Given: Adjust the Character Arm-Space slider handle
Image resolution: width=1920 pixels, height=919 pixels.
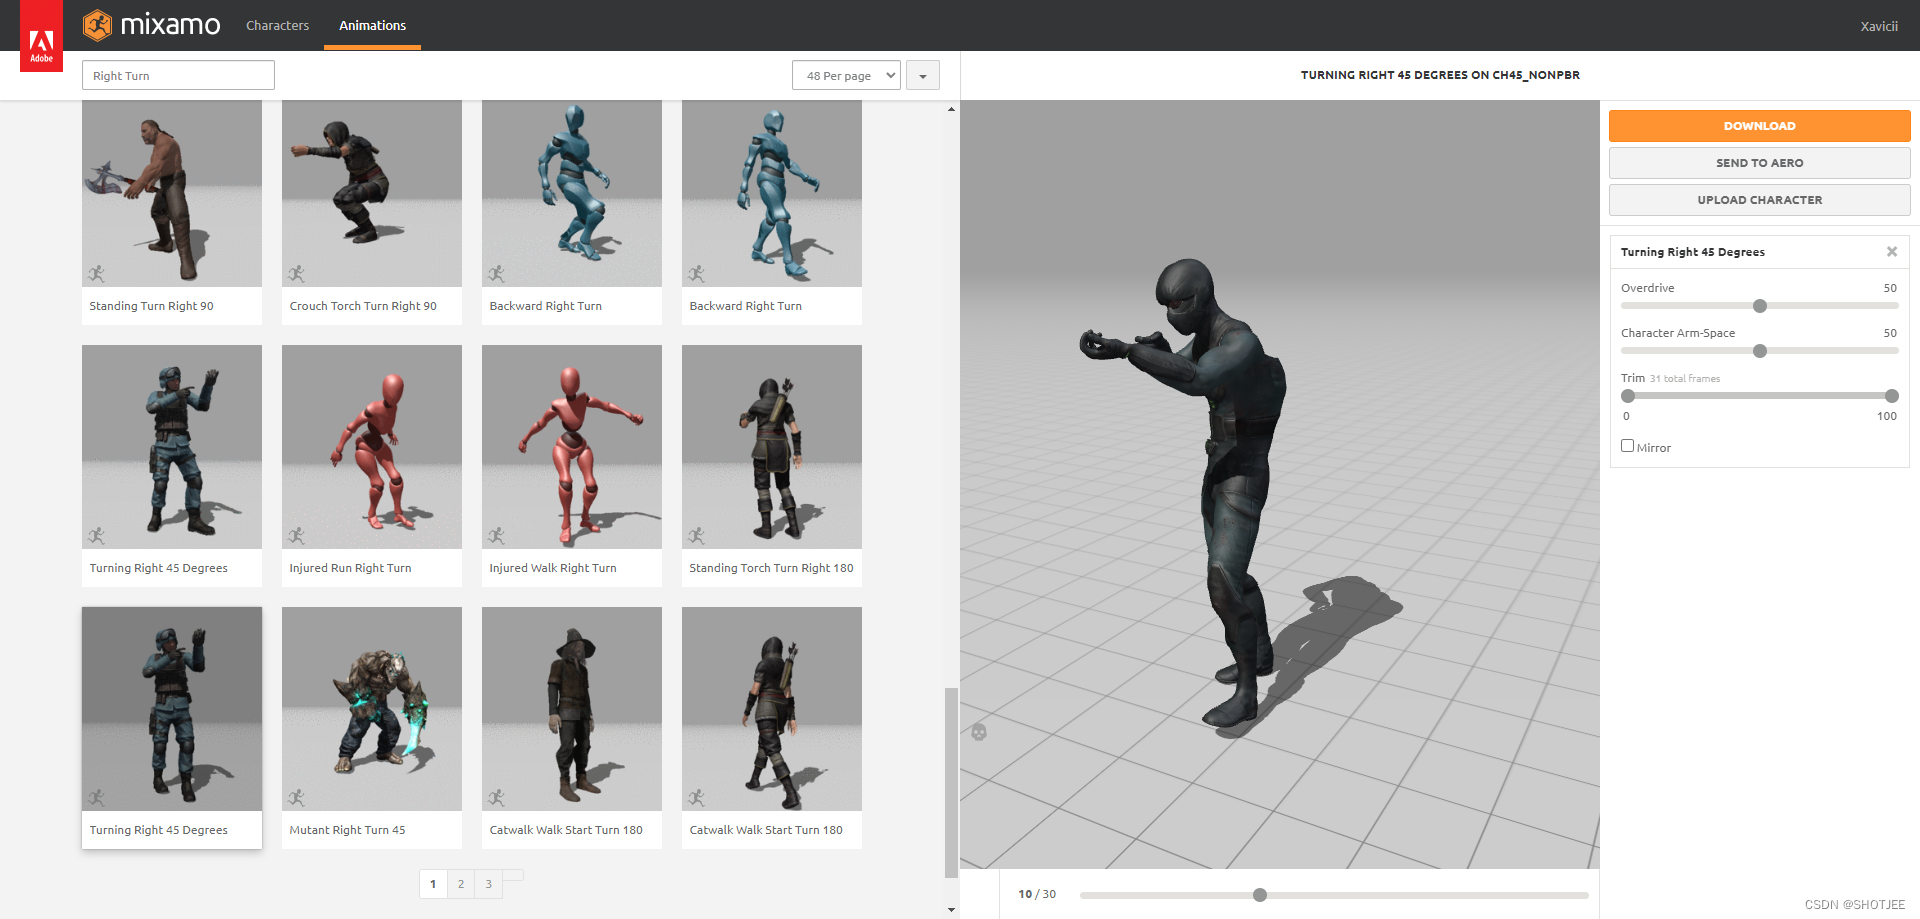Looking at the screenshot, I should click(x=1760, y=351).
